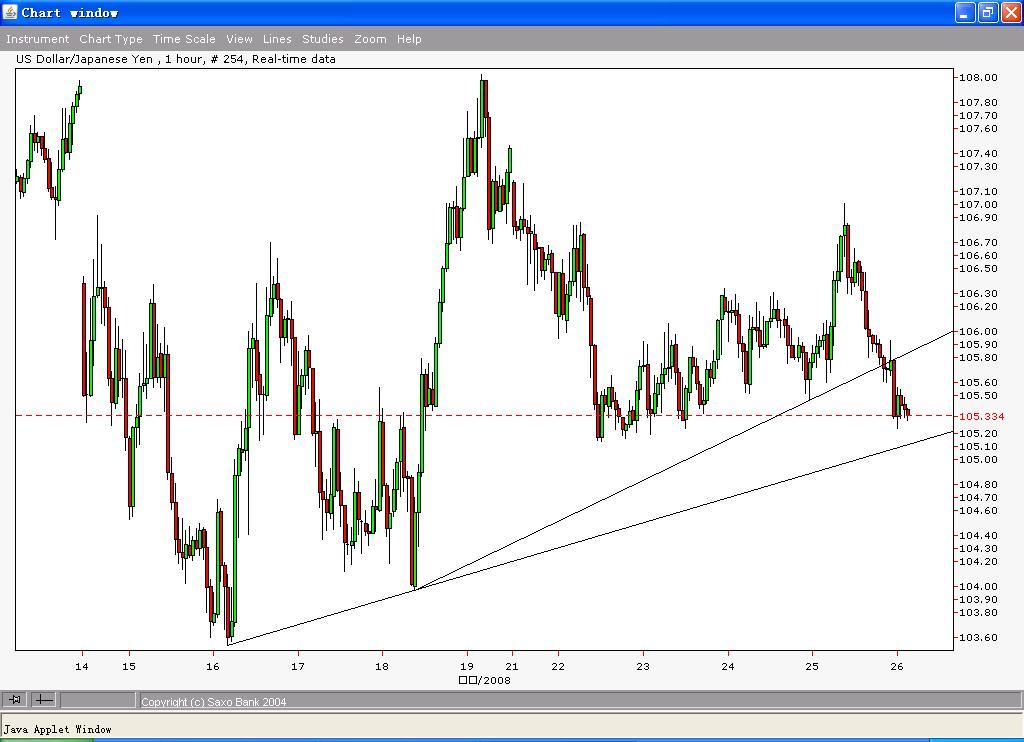Open the Zoom menu

[x=370, y=39]
